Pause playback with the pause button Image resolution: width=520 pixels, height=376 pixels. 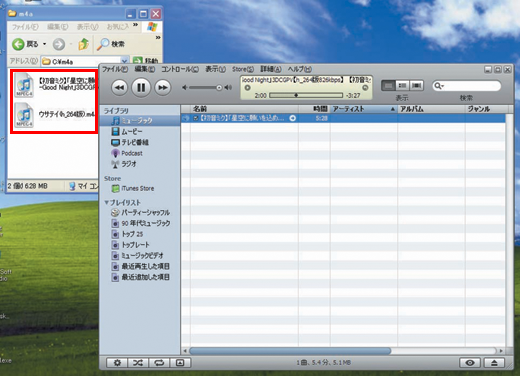[141, 88]
